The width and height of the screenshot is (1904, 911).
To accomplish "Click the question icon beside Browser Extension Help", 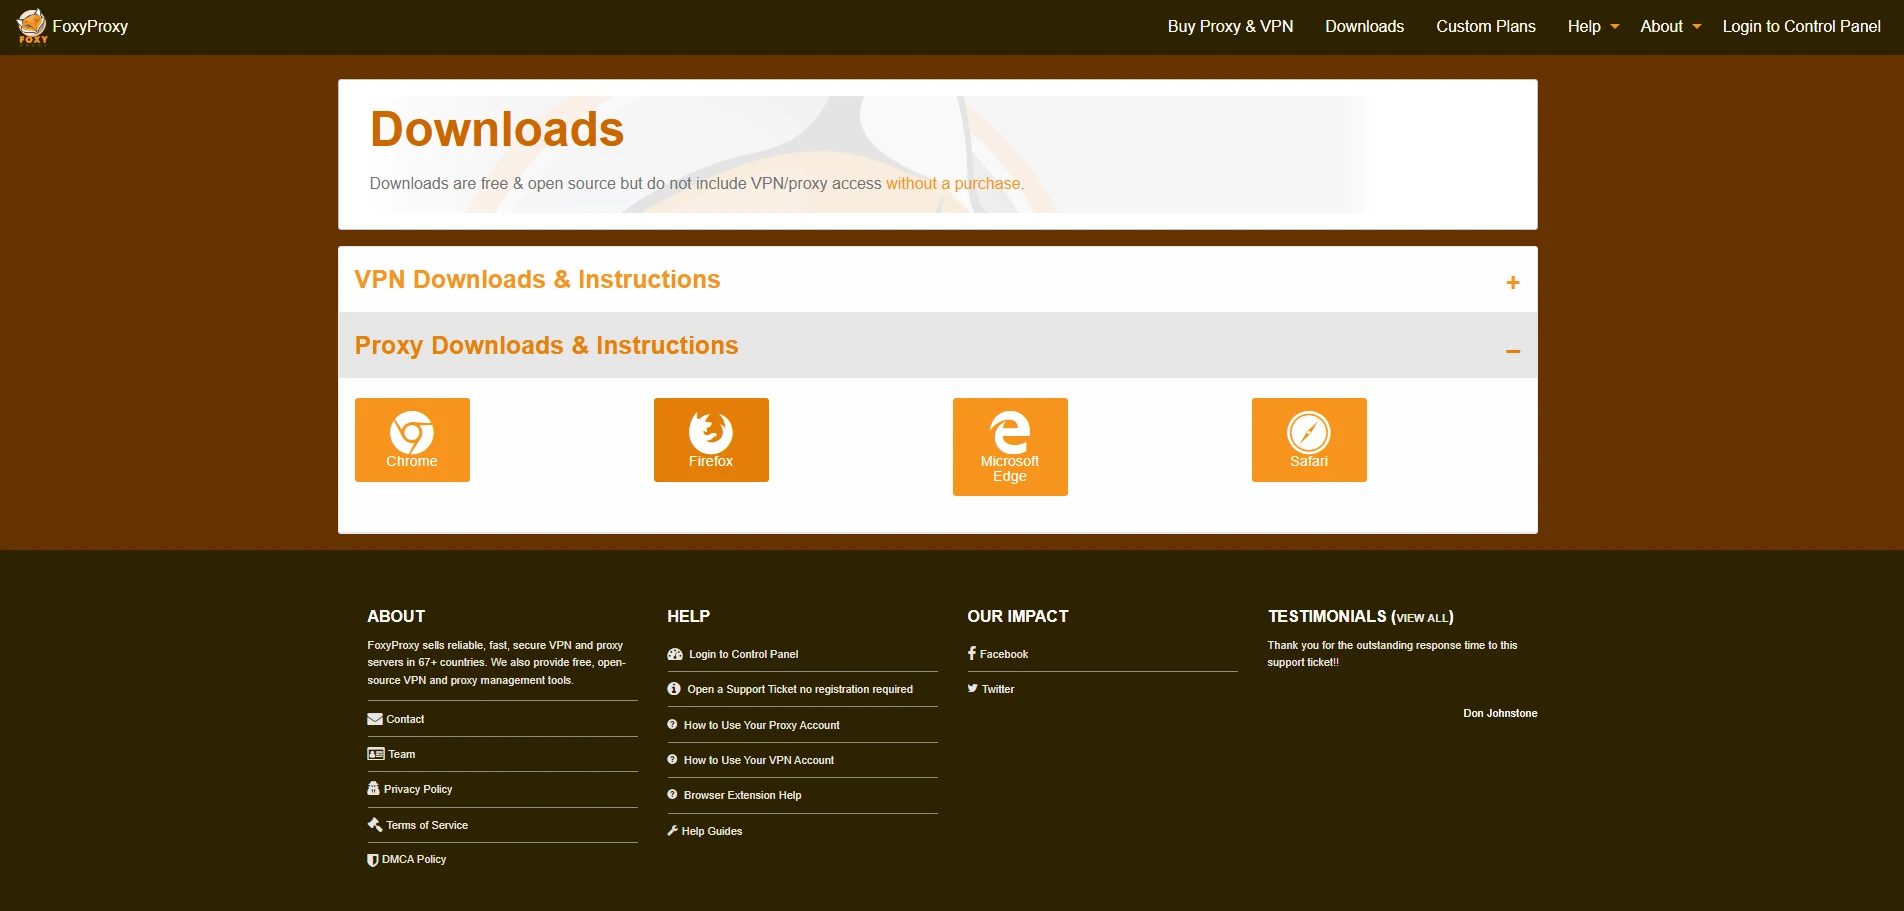I will [x=672, y=795].
